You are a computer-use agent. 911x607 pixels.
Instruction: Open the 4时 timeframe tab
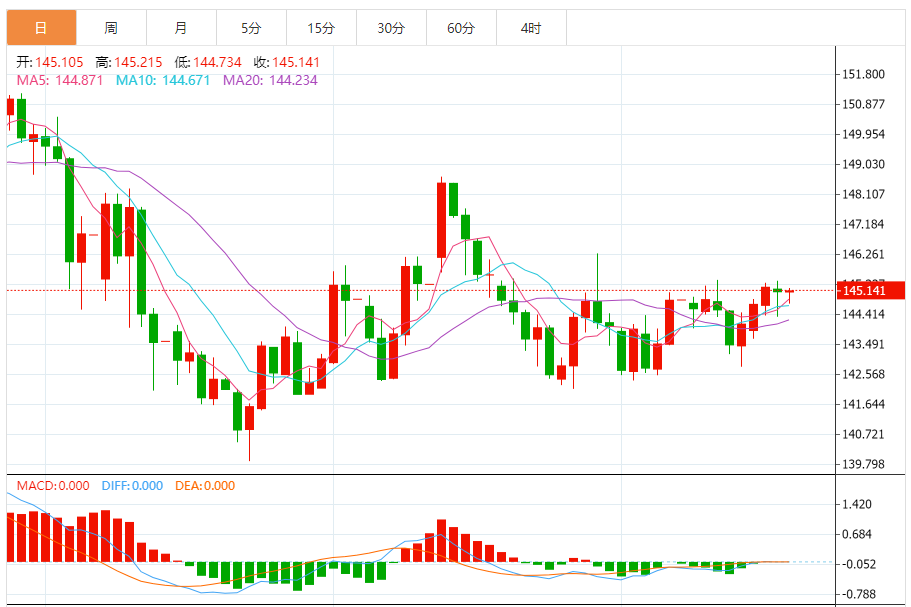531,28
